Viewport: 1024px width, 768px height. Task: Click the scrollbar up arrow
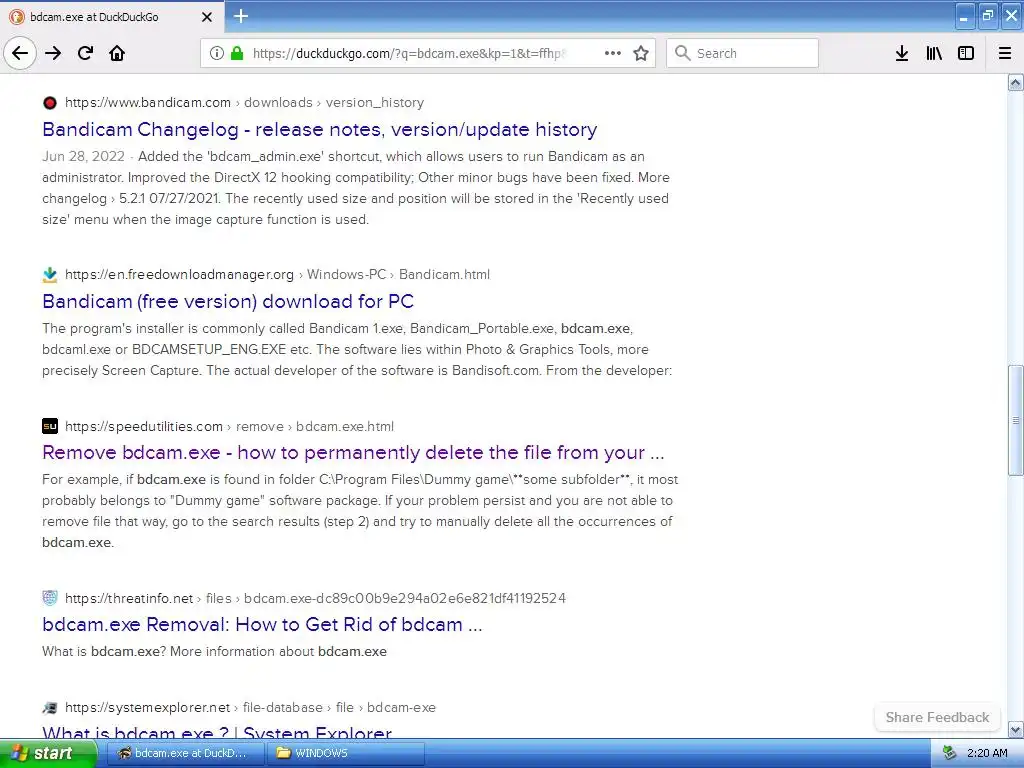(1016, 82)
